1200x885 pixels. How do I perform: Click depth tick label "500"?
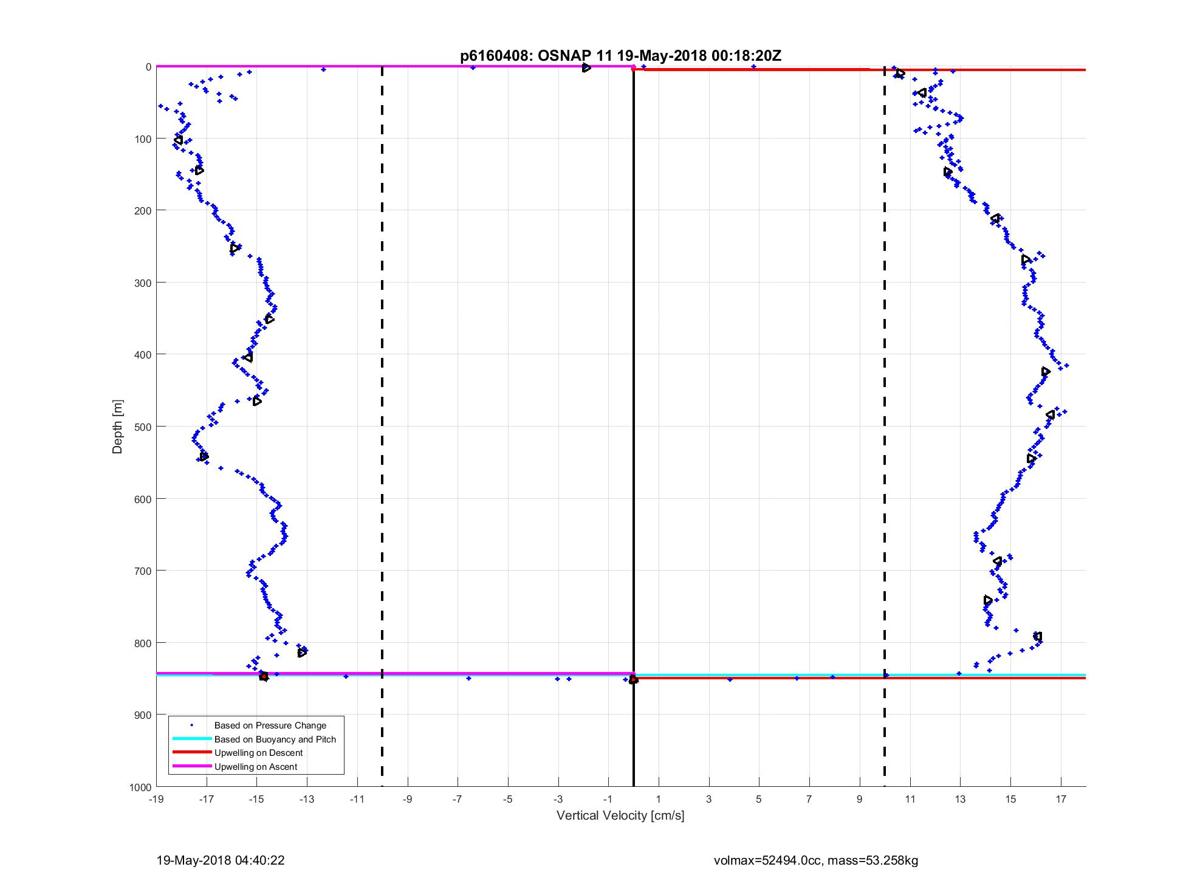(143, 427)
